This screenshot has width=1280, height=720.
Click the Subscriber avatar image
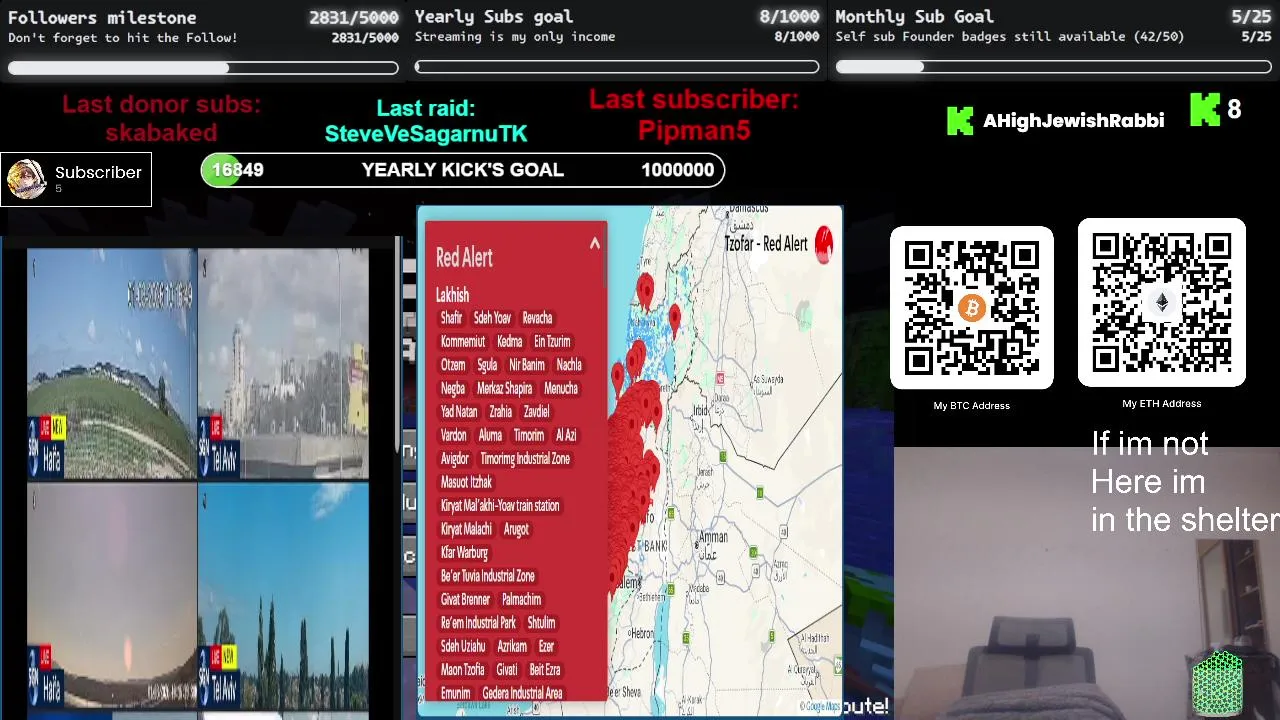point(26,179)
